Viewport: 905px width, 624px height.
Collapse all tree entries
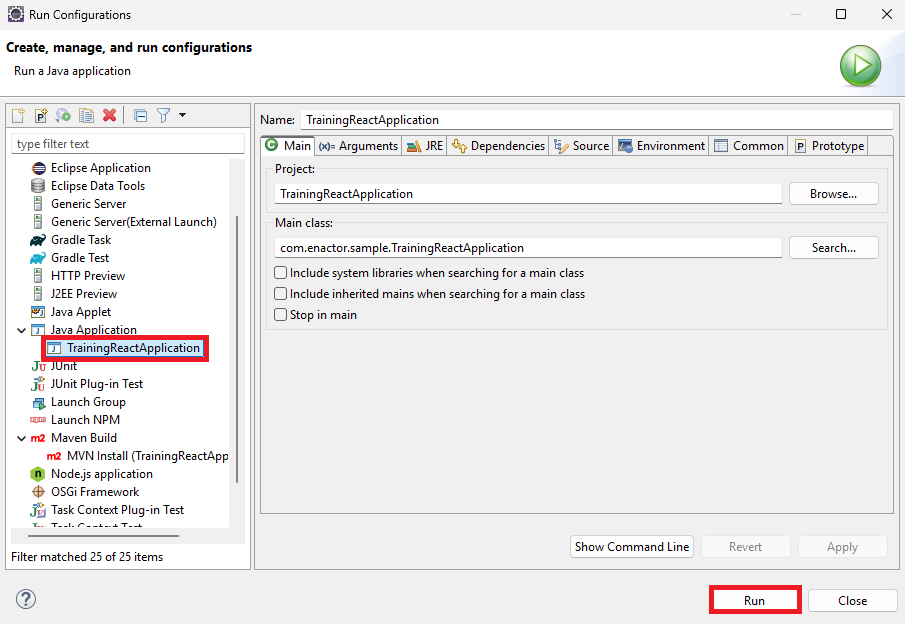[140, 115]
